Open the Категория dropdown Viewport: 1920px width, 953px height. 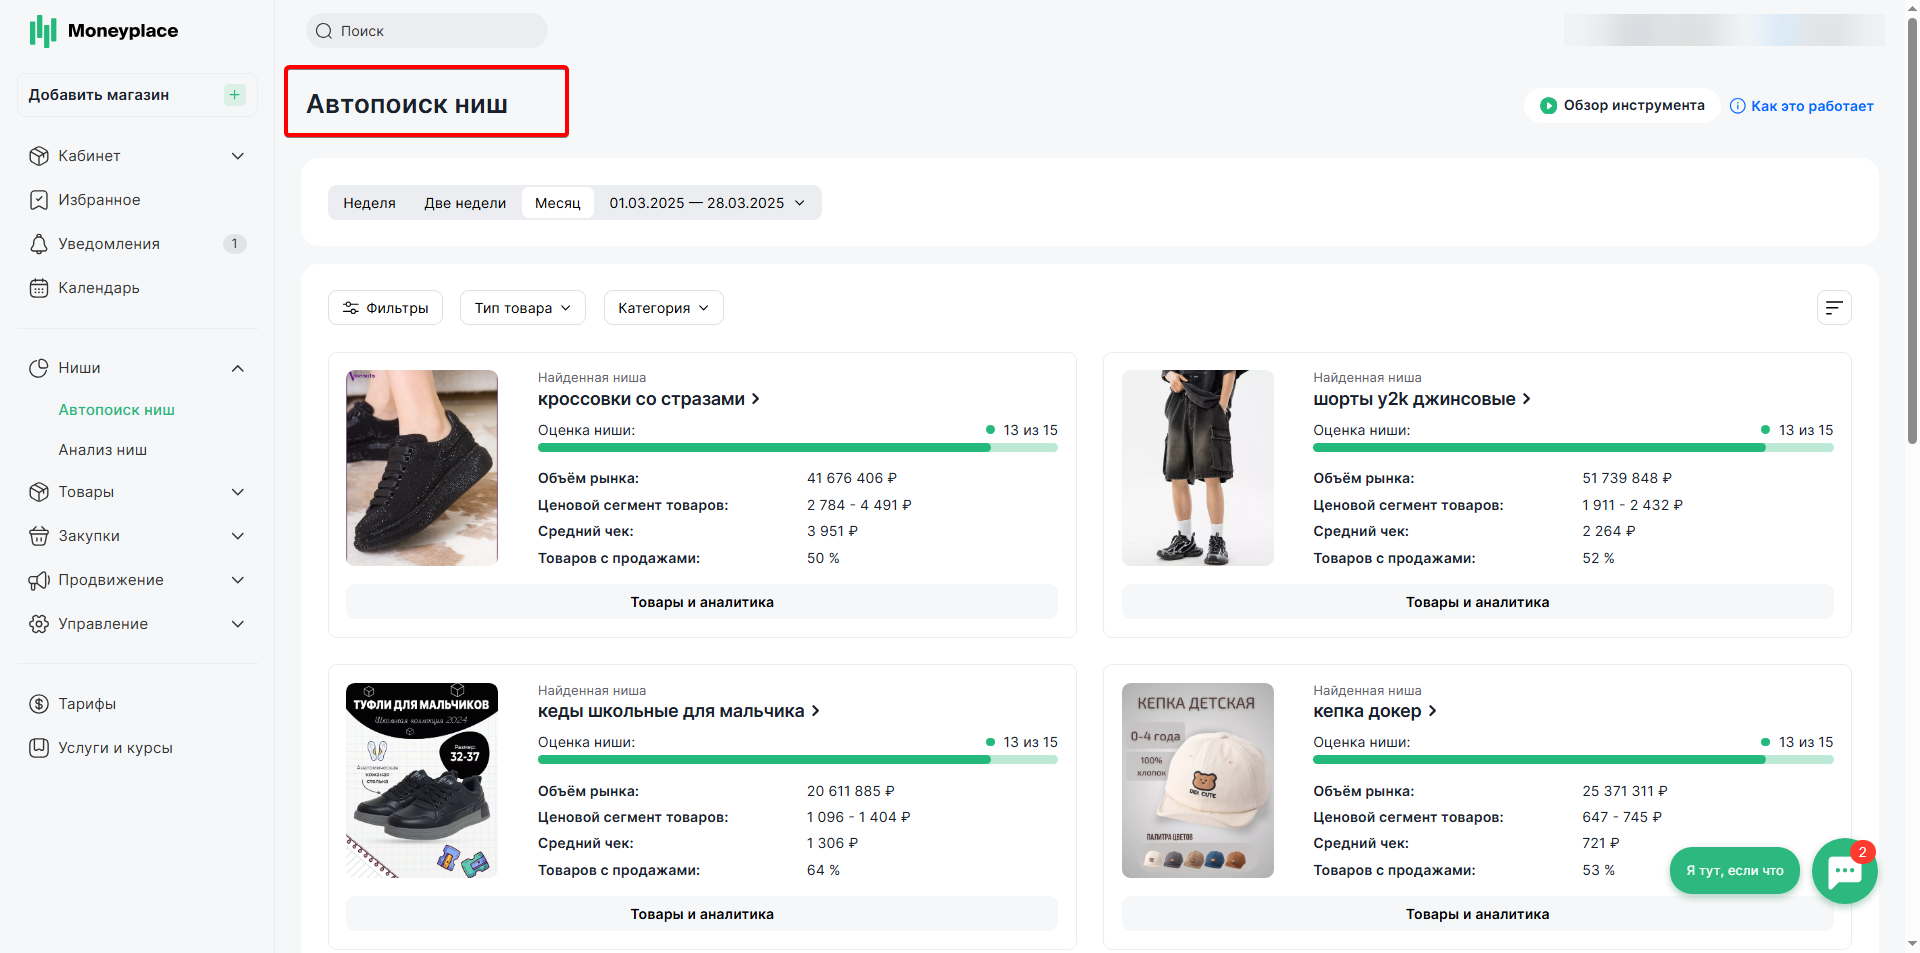pos(663,308)
